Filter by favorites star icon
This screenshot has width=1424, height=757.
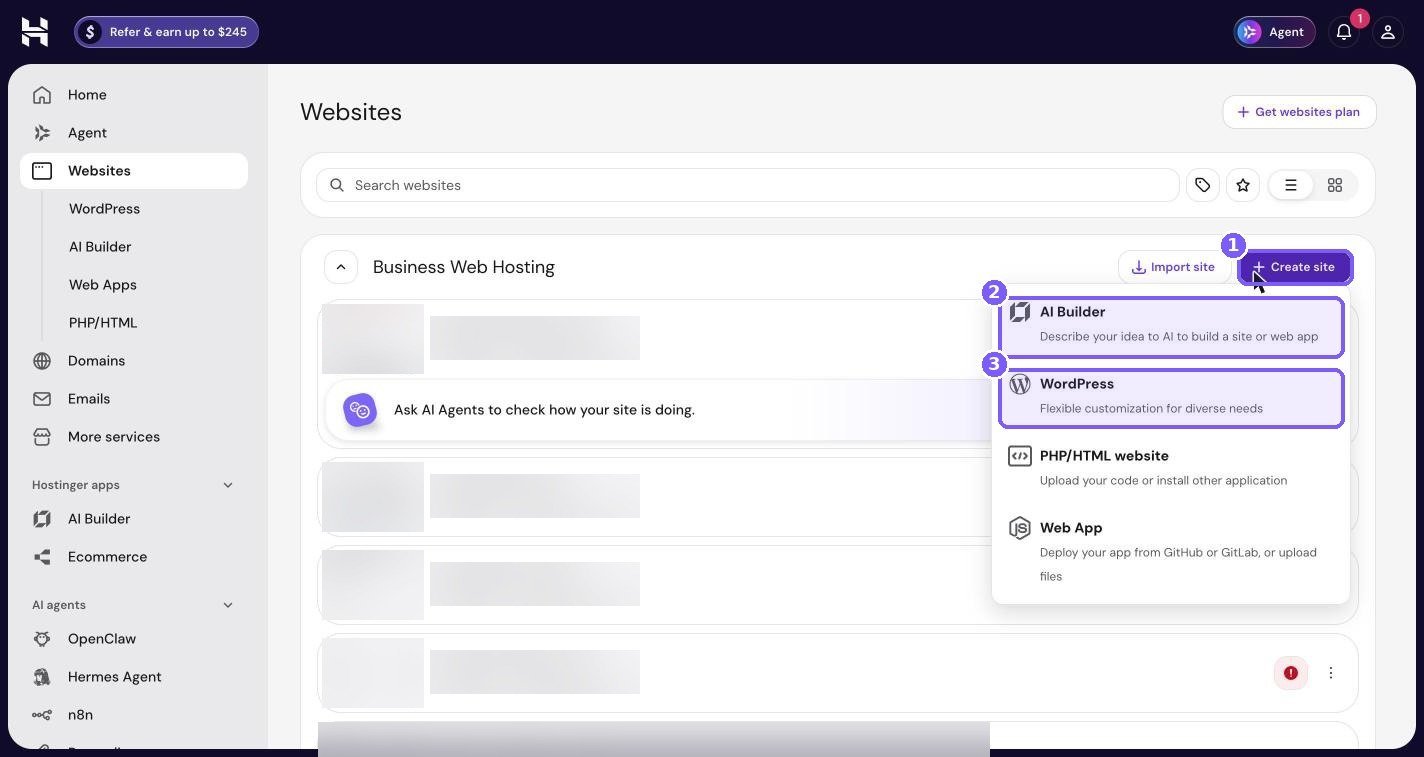pos(1243,185)
